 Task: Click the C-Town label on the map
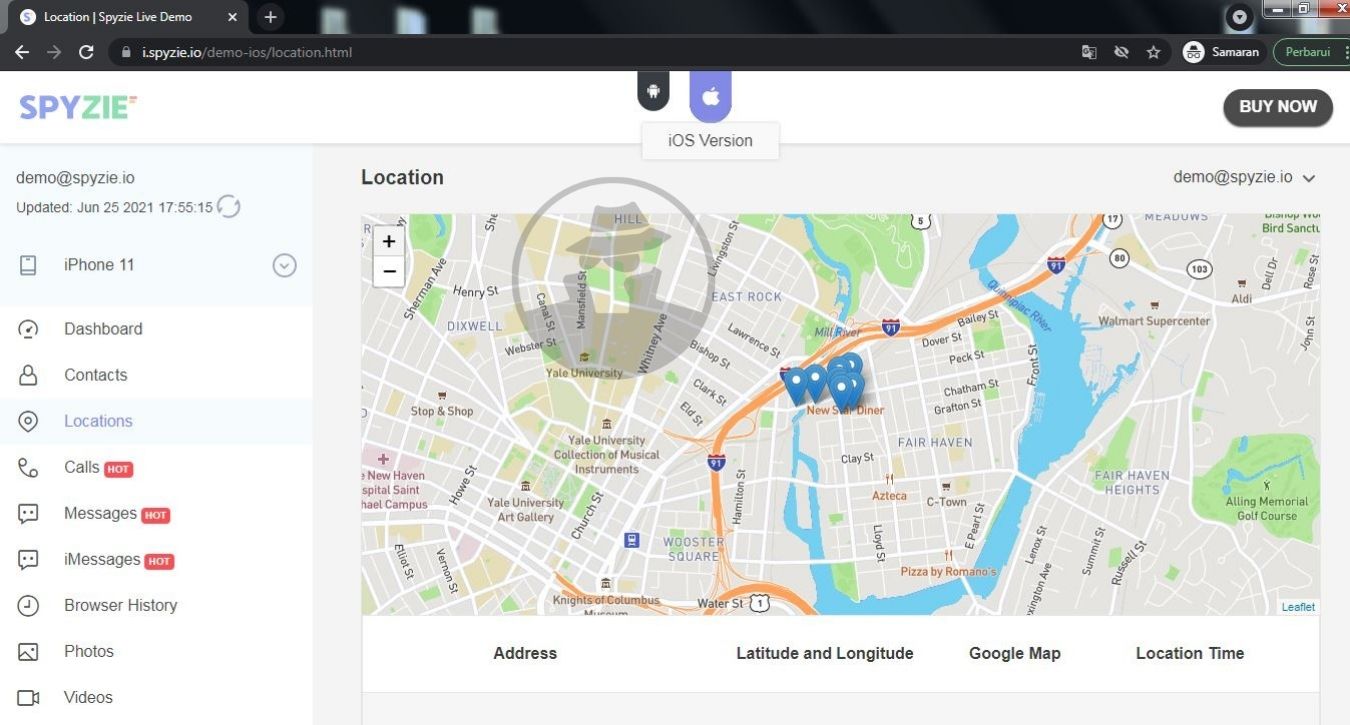coord(947,502)
